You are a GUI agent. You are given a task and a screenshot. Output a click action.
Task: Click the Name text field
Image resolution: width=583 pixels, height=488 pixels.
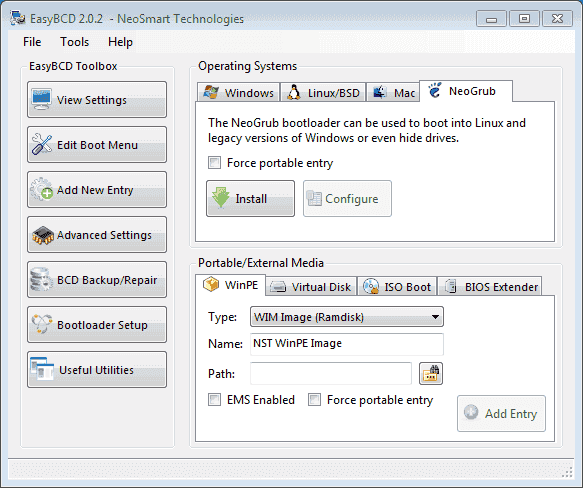click(347, 344)
